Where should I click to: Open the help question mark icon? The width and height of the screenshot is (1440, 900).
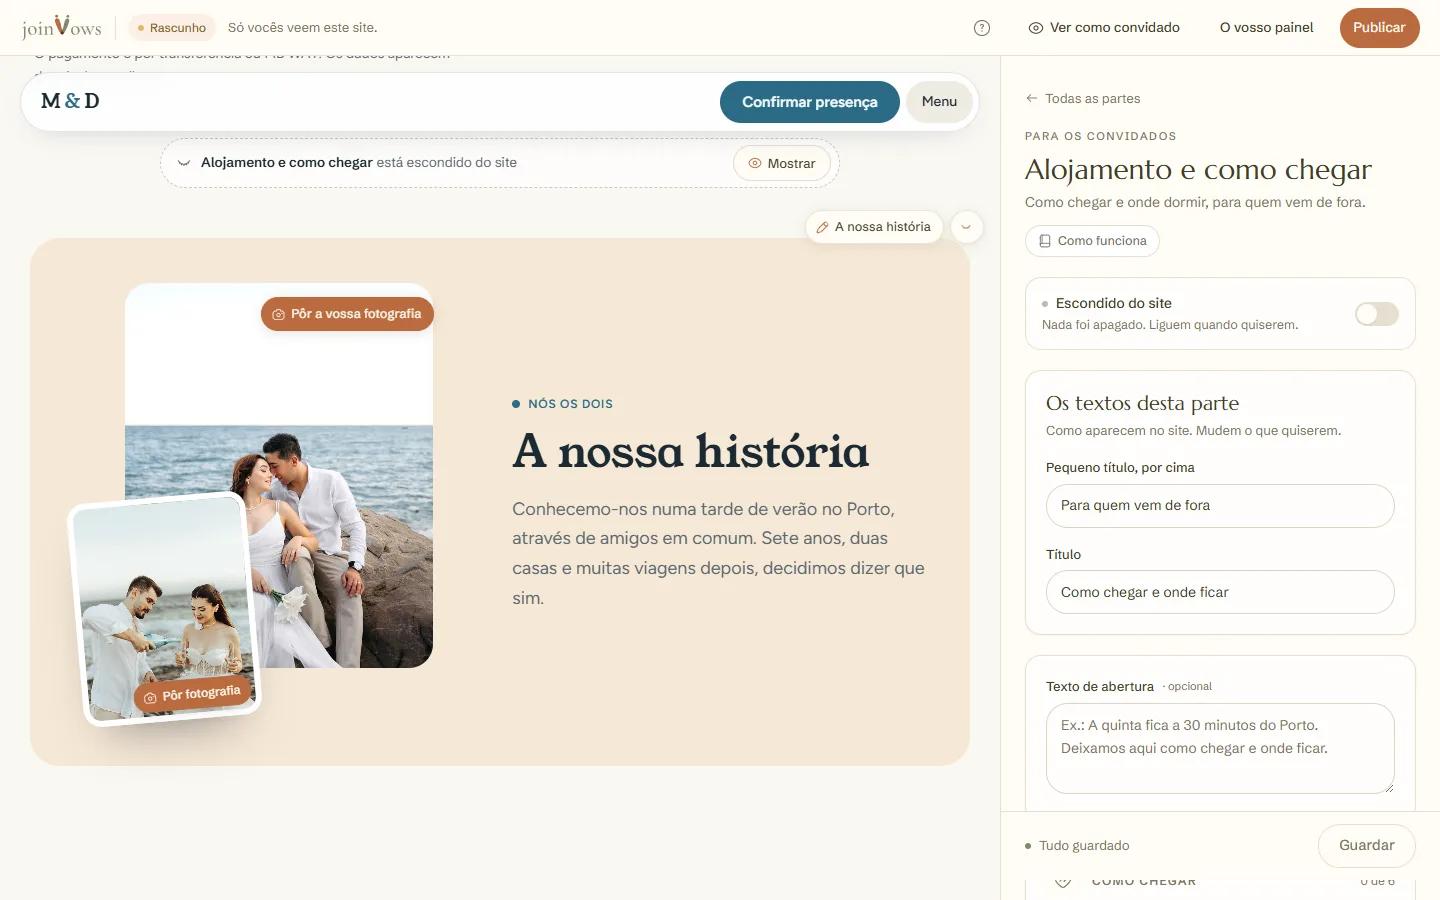pos(982,28)
